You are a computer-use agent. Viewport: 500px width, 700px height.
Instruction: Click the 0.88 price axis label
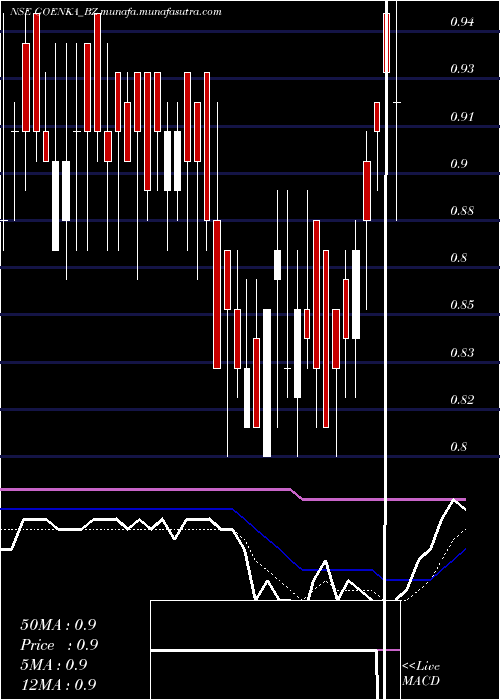[x=462, y=211]
